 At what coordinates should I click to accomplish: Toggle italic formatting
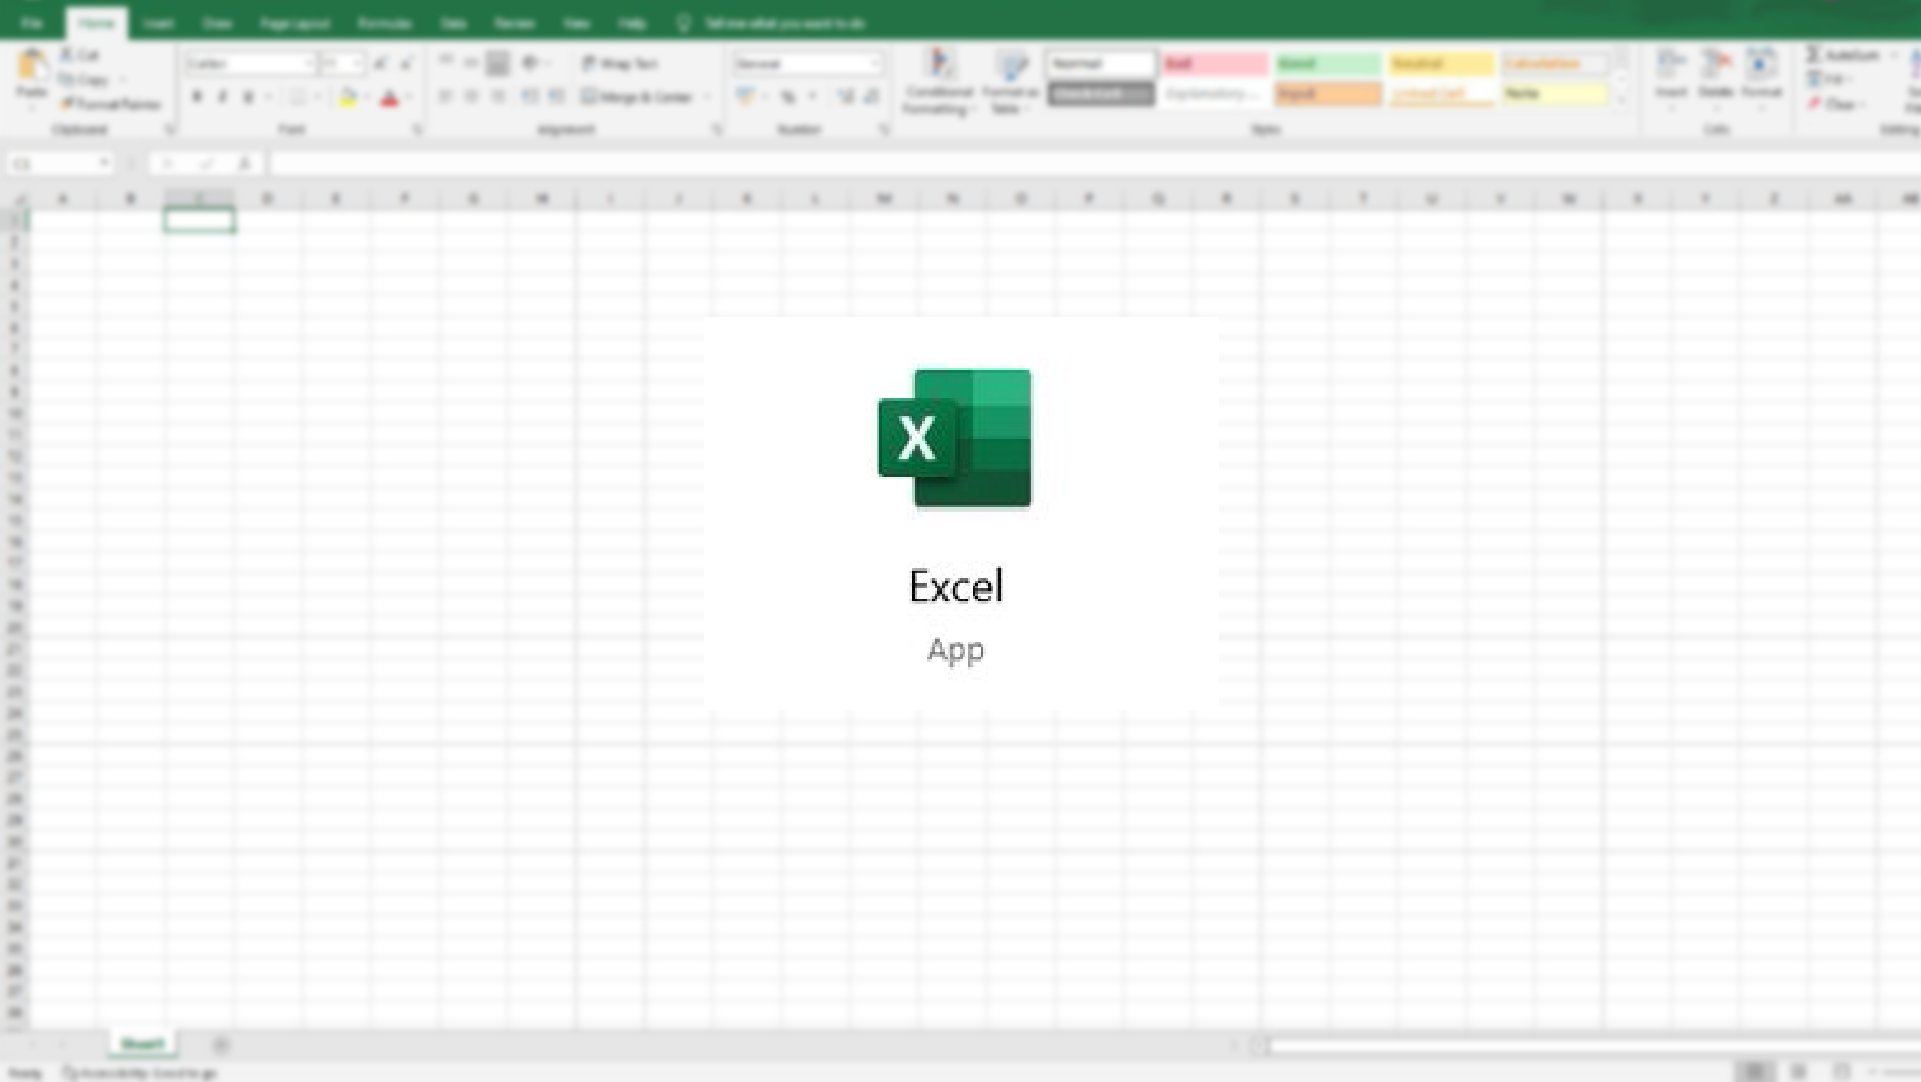[222, 97]
